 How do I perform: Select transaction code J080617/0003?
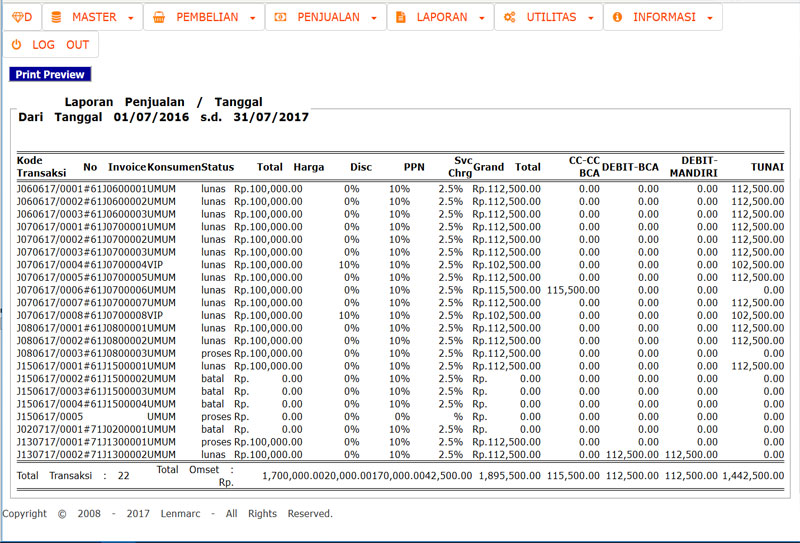coord(49,353)
